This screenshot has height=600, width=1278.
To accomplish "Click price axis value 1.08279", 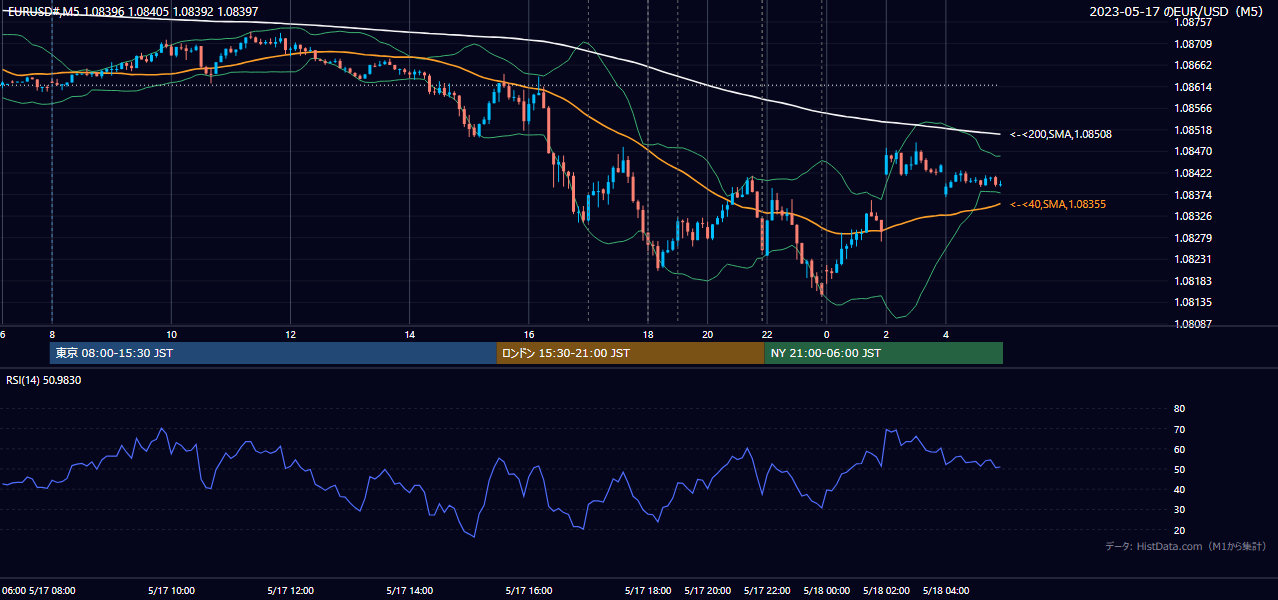I will click(x=1193, y=238).
